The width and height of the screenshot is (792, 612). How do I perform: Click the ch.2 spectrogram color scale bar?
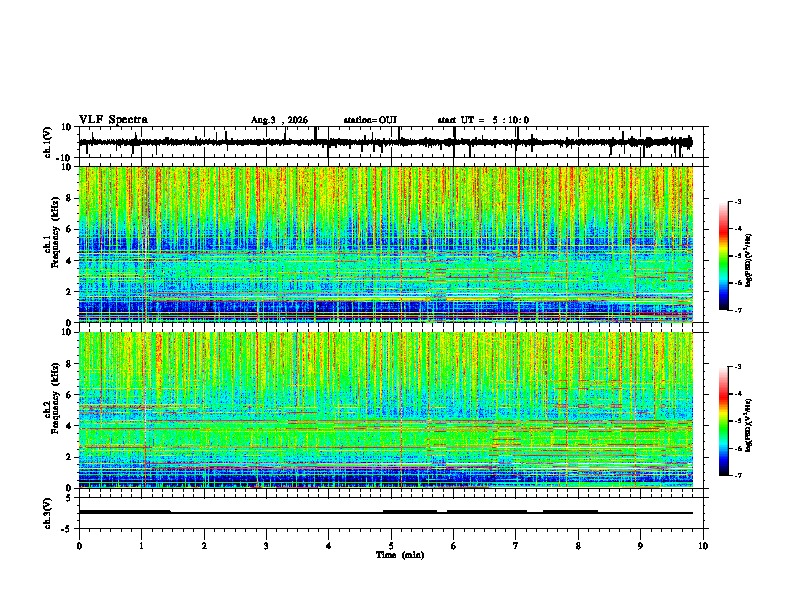(724, 421)
